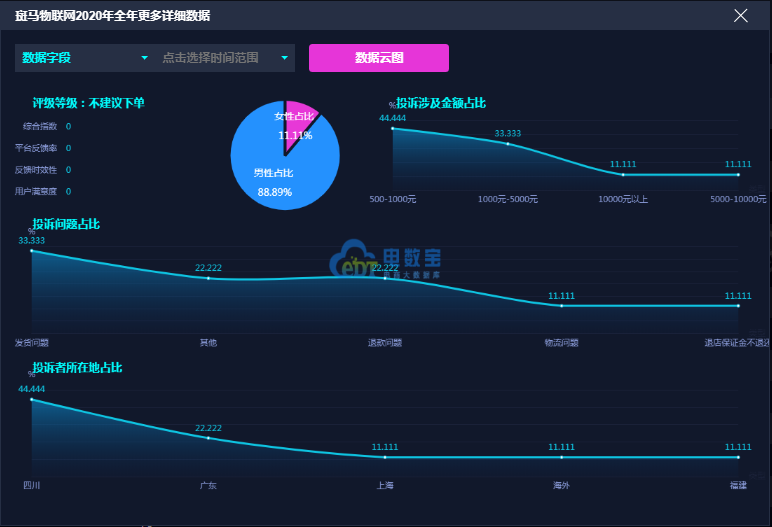This screenshot has height=527, width=772.
Task: Click the 5000-10000元 data point at 11.111
Action: coord(738,174)
